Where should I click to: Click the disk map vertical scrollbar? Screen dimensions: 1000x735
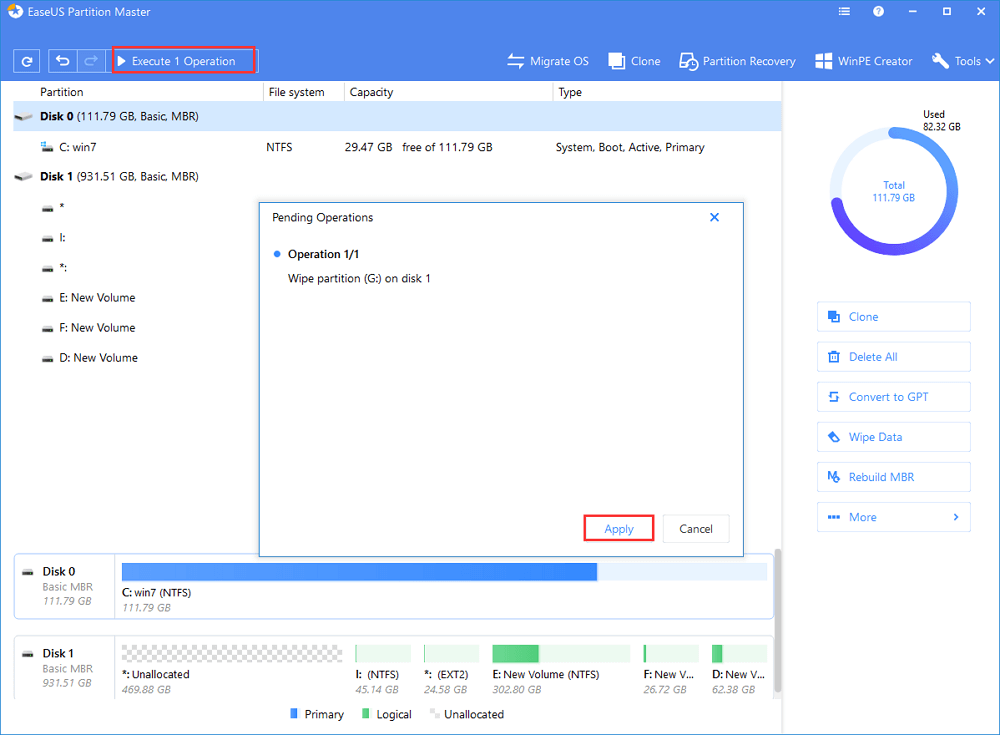[777, 620]
